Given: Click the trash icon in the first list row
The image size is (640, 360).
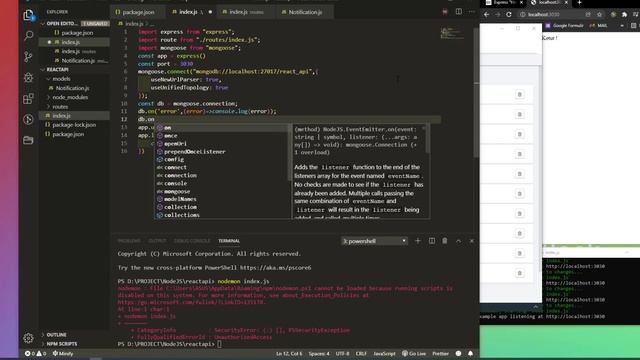Looking at the screenshot, I should (519, 94).
